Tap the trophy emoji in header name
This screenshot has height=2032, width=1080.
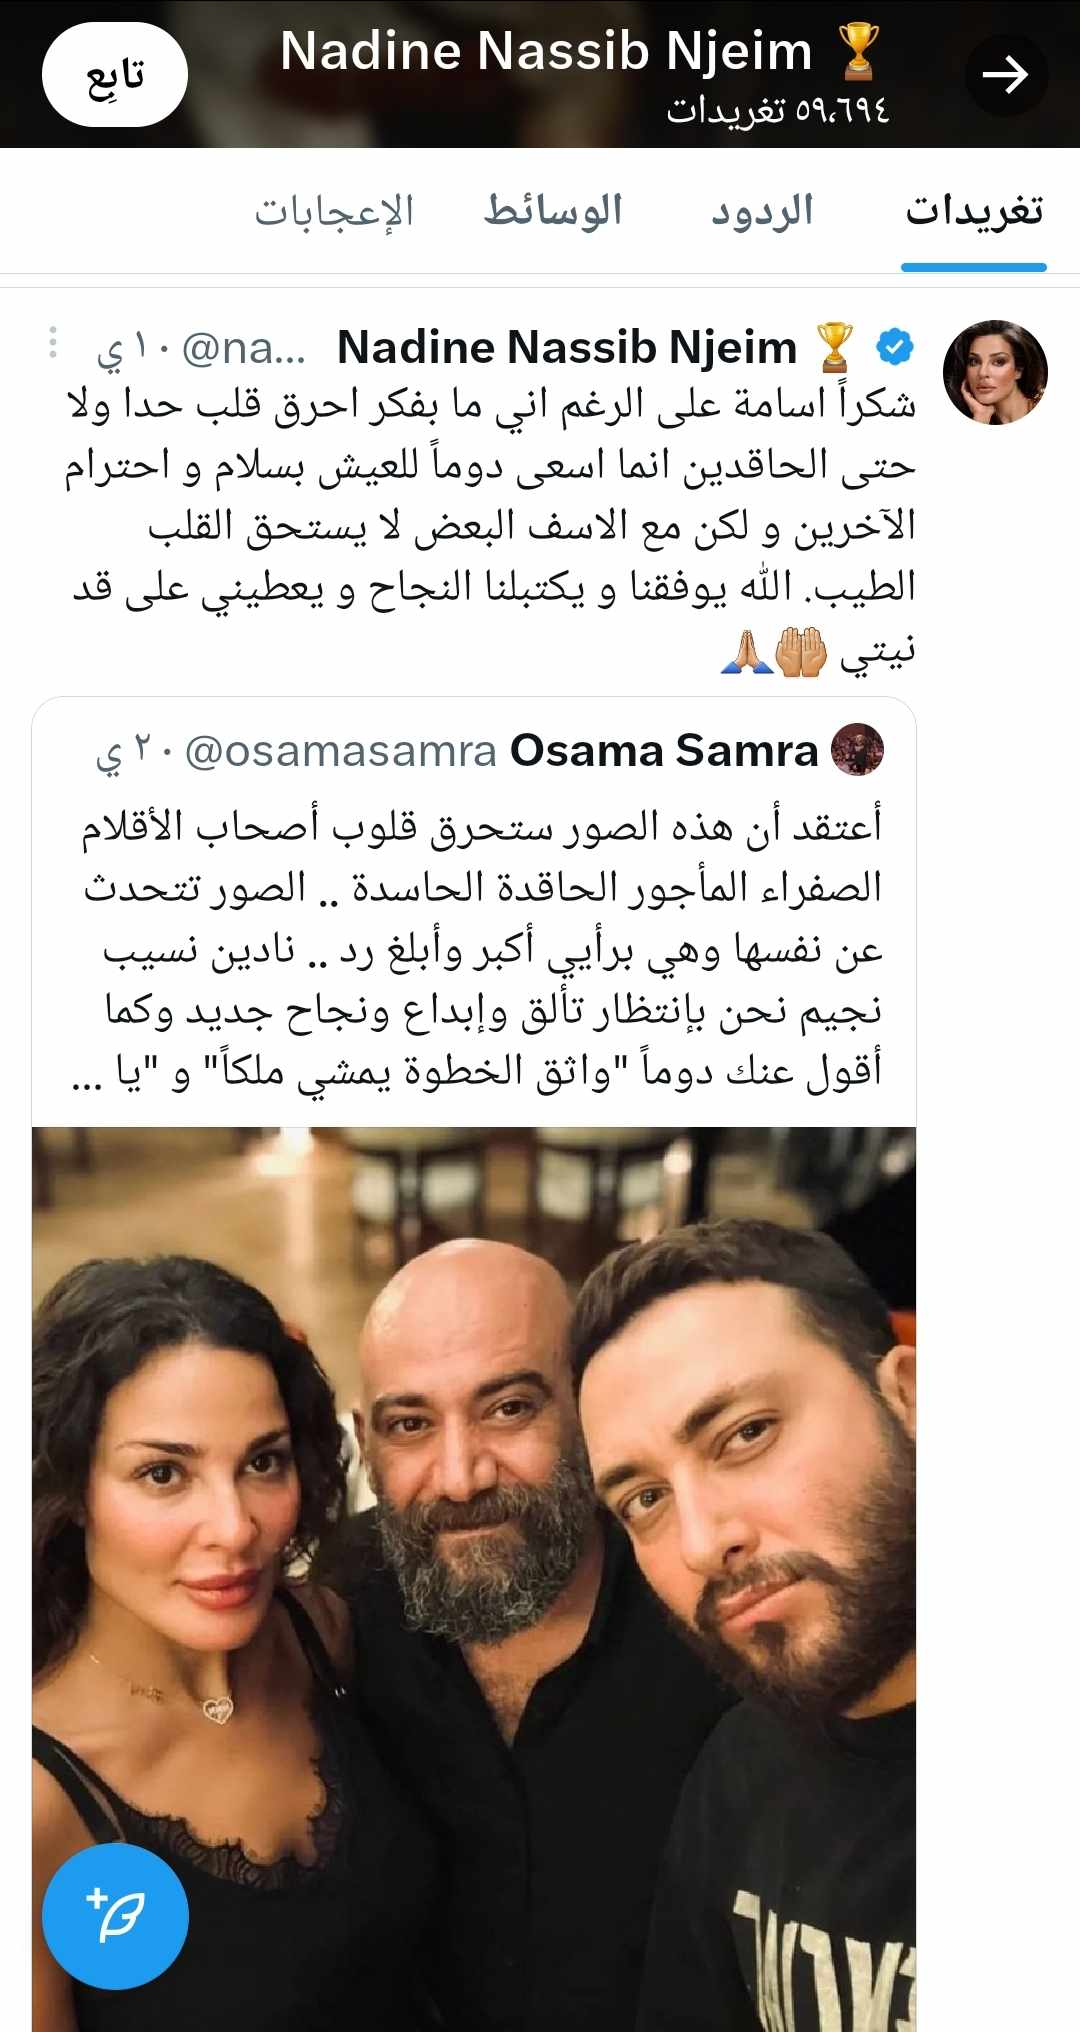coord(858,52)
